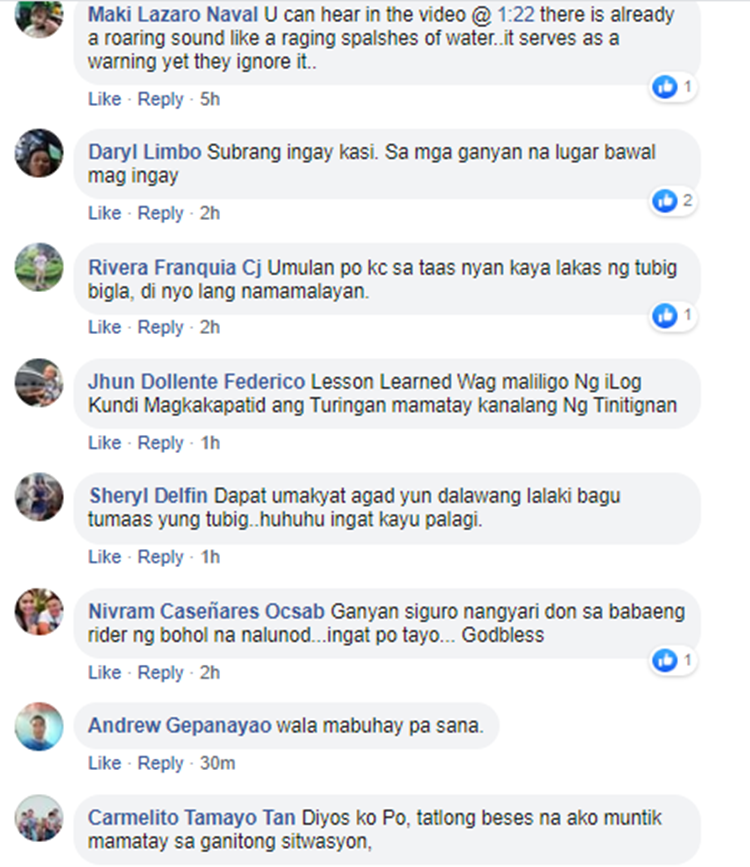This screenshot has height=867, width=750.
Task: Click Jhun Dollente Federico's profile photo
Action: click(39, 383)
